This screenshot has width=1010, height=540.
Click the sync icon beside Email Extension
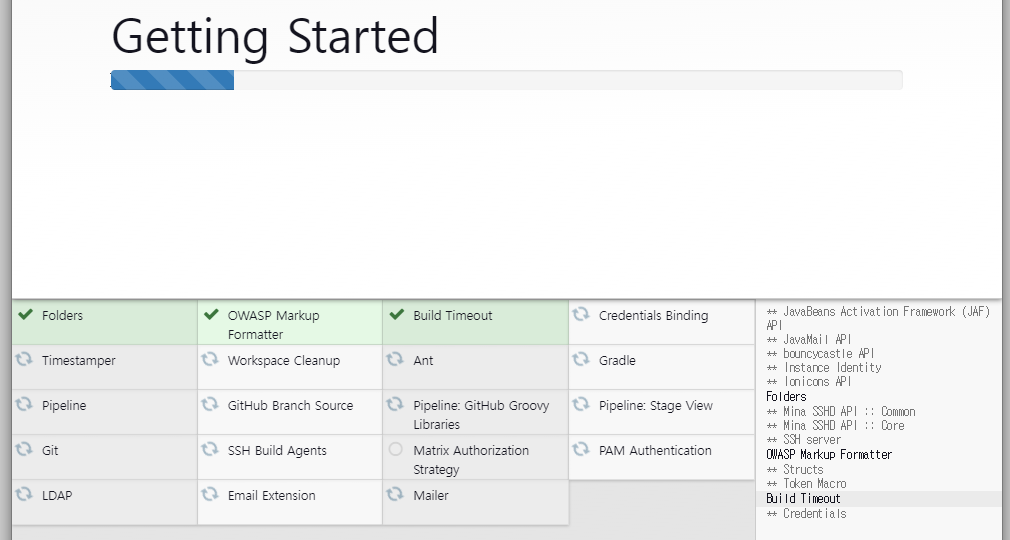(x=210, y=494)
